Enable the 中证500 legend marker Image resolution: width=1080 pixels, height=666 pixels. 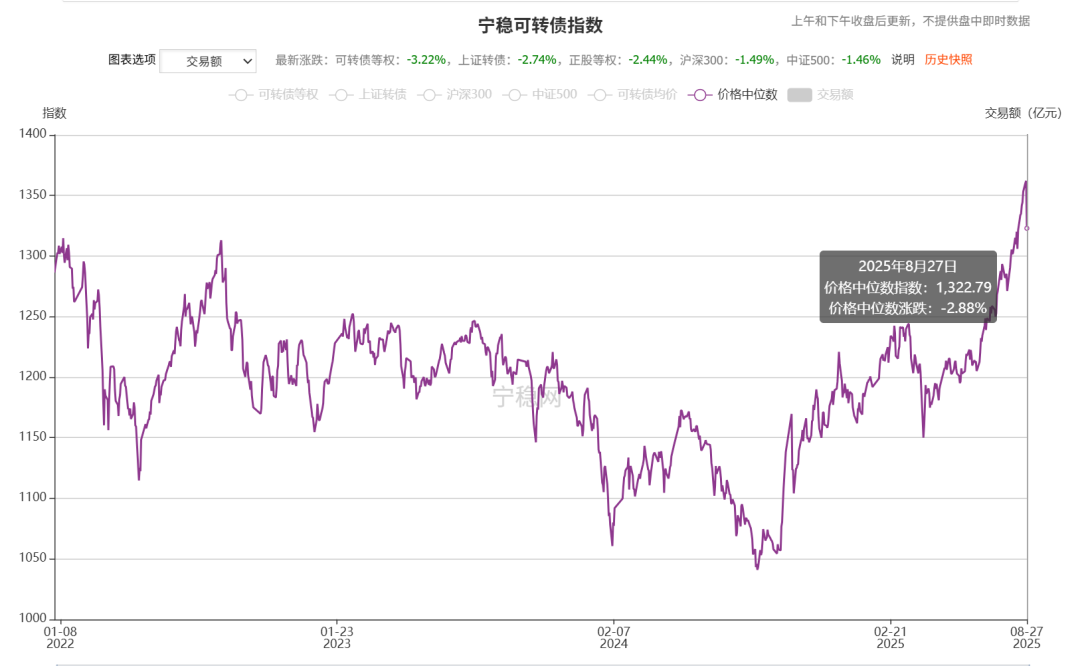click(x=540, y=94)
